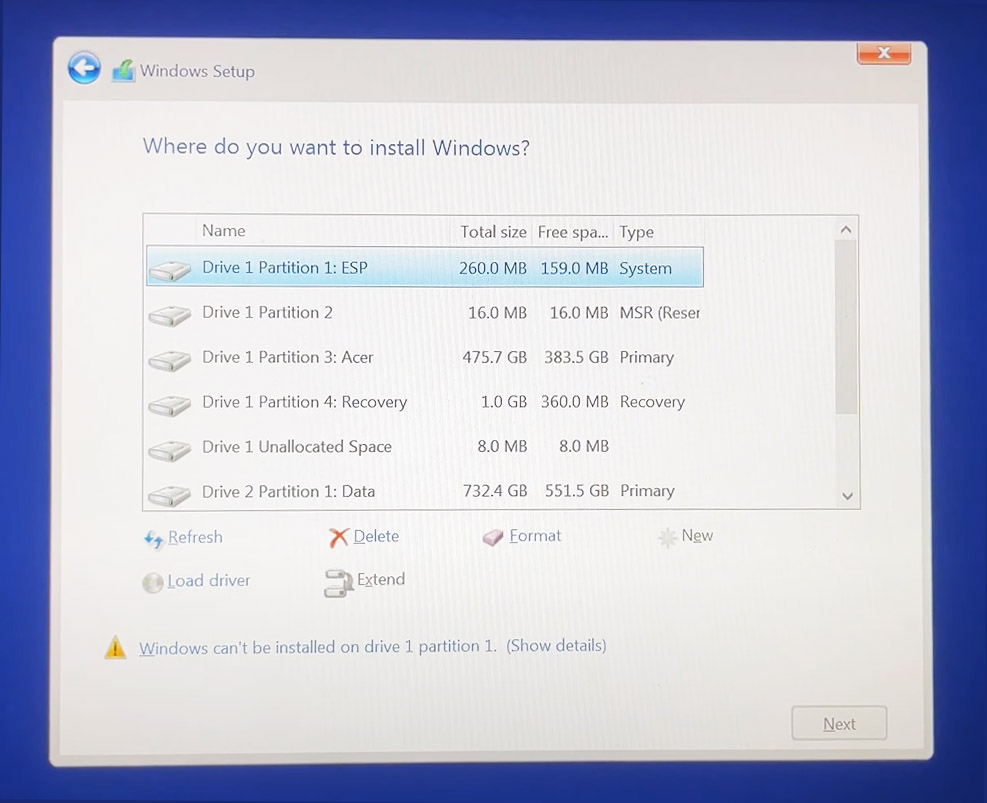
Task: Select Drive 1 Partition 1: ESP row
Action: coord(425,267)
